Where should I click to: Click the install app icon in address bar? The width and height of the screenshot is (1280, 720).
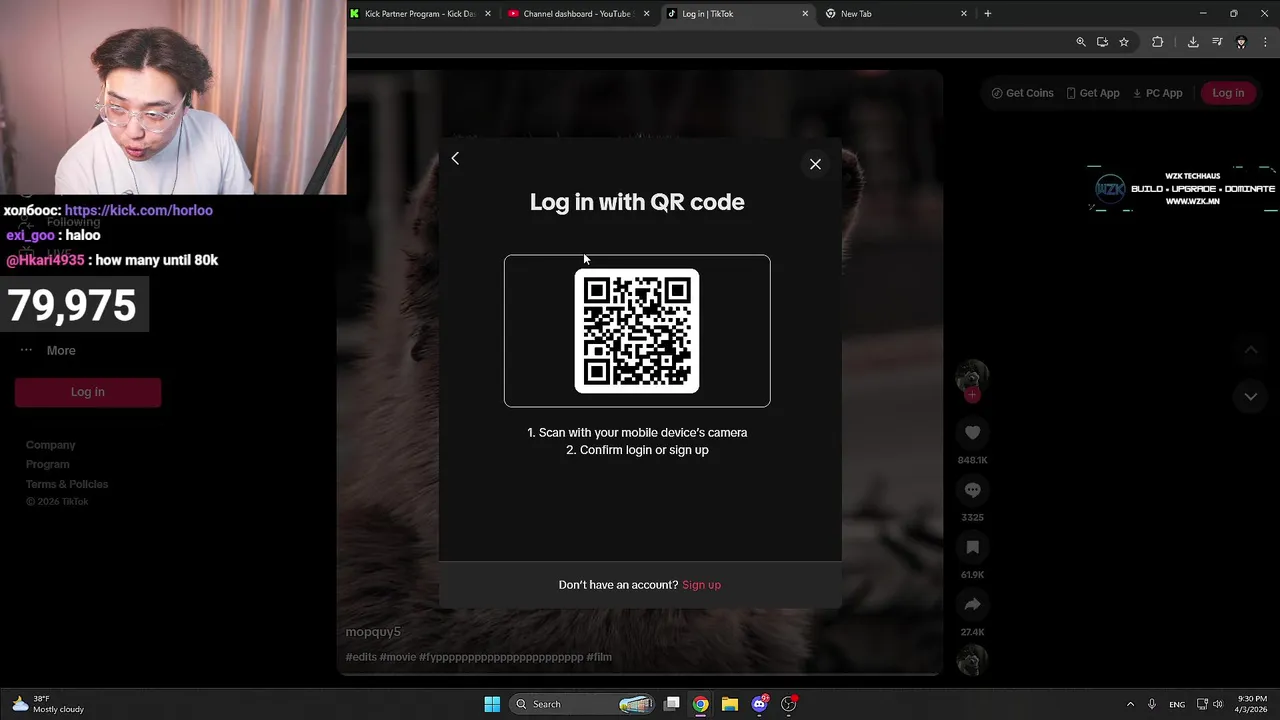click(x=1102, y=42)
